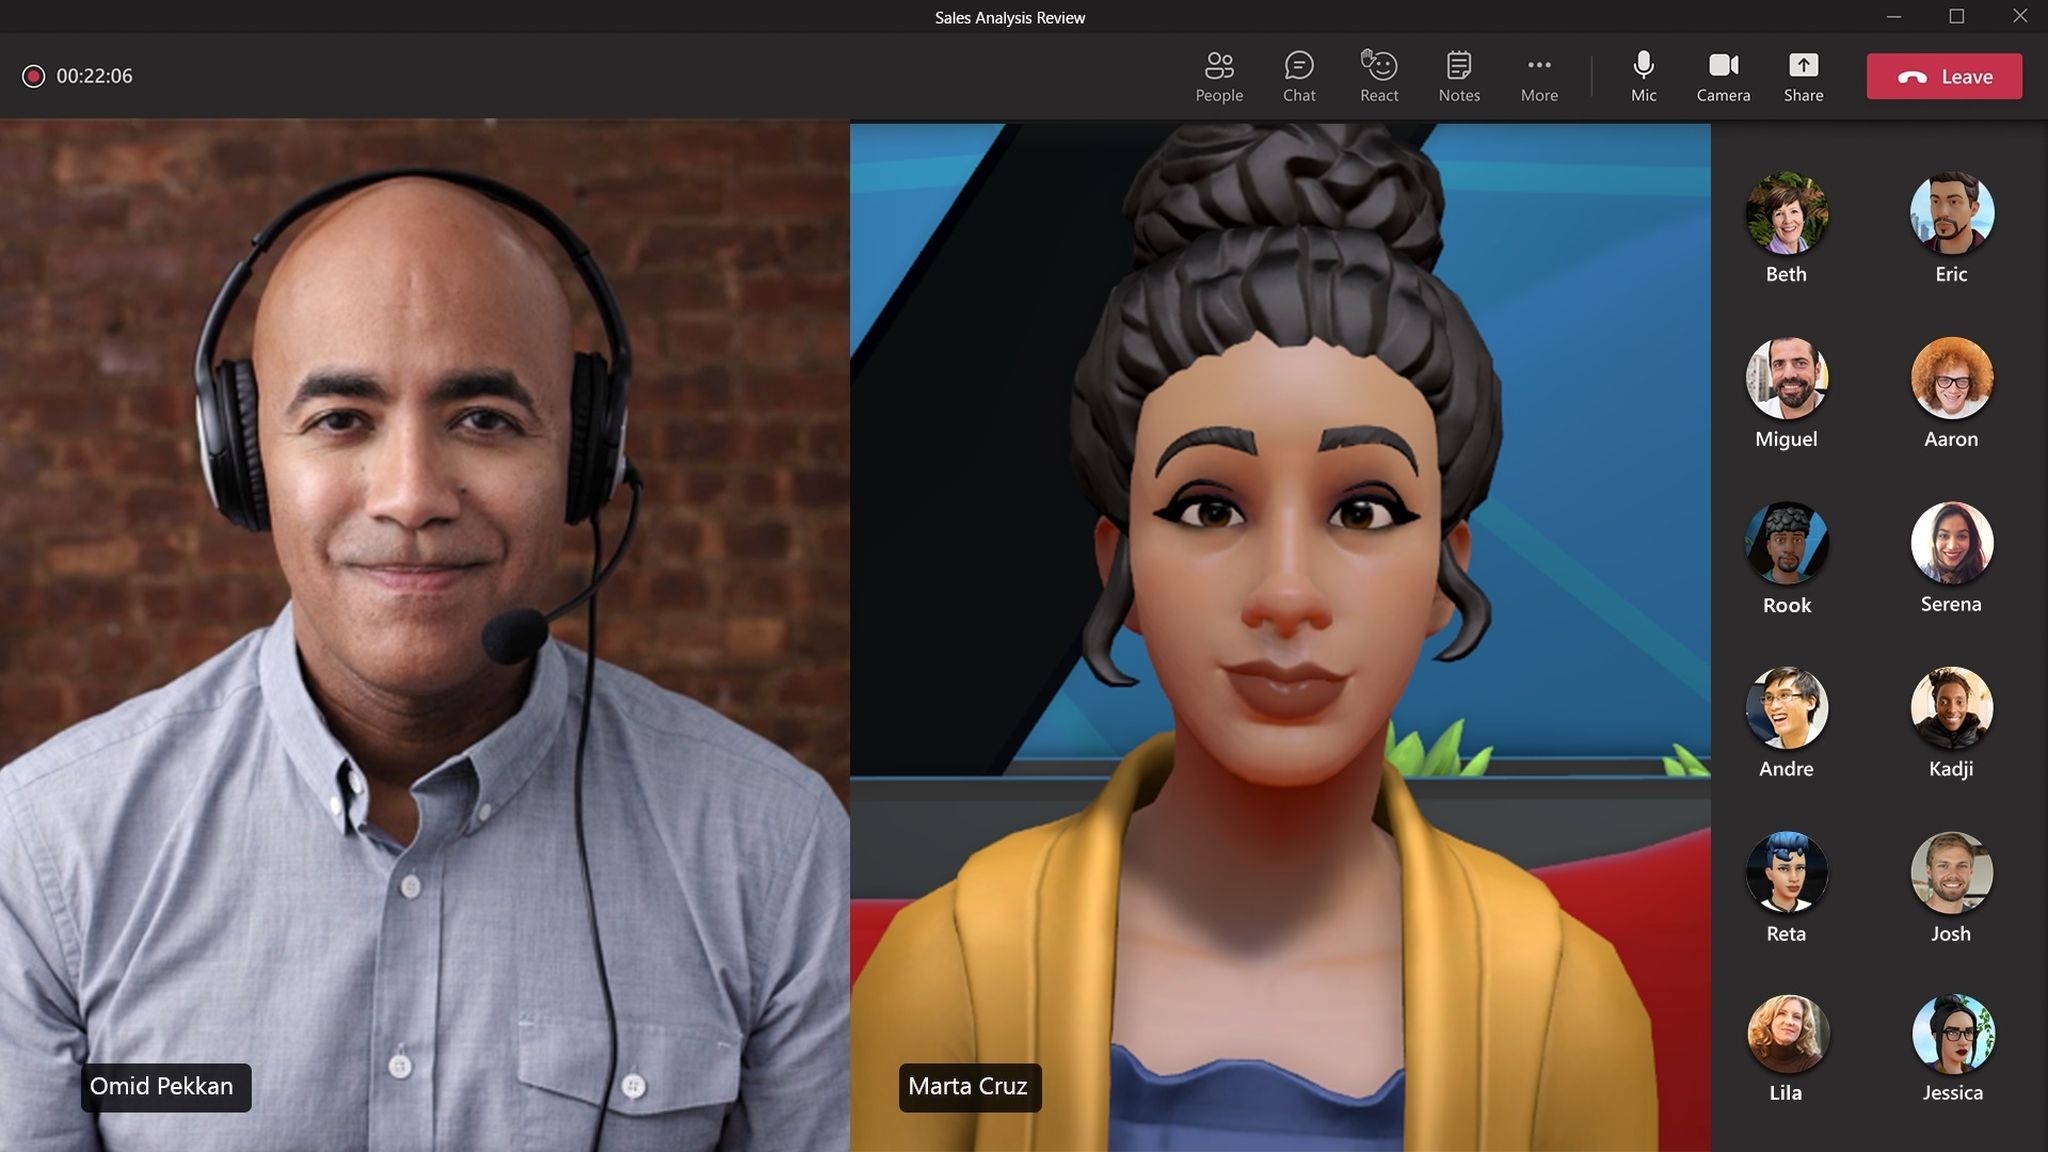Leave the meeting

[x=1942, y=75]
